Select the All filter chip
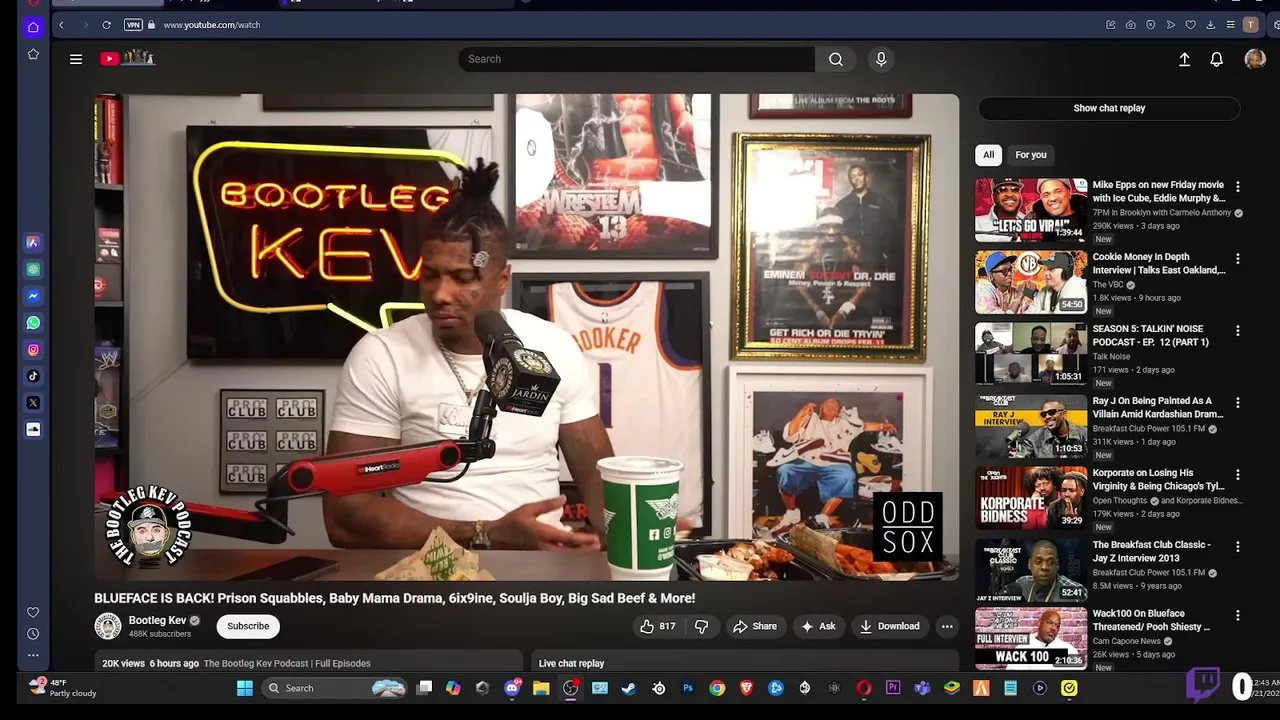The image size is (1280, 720). pos(988,155)
